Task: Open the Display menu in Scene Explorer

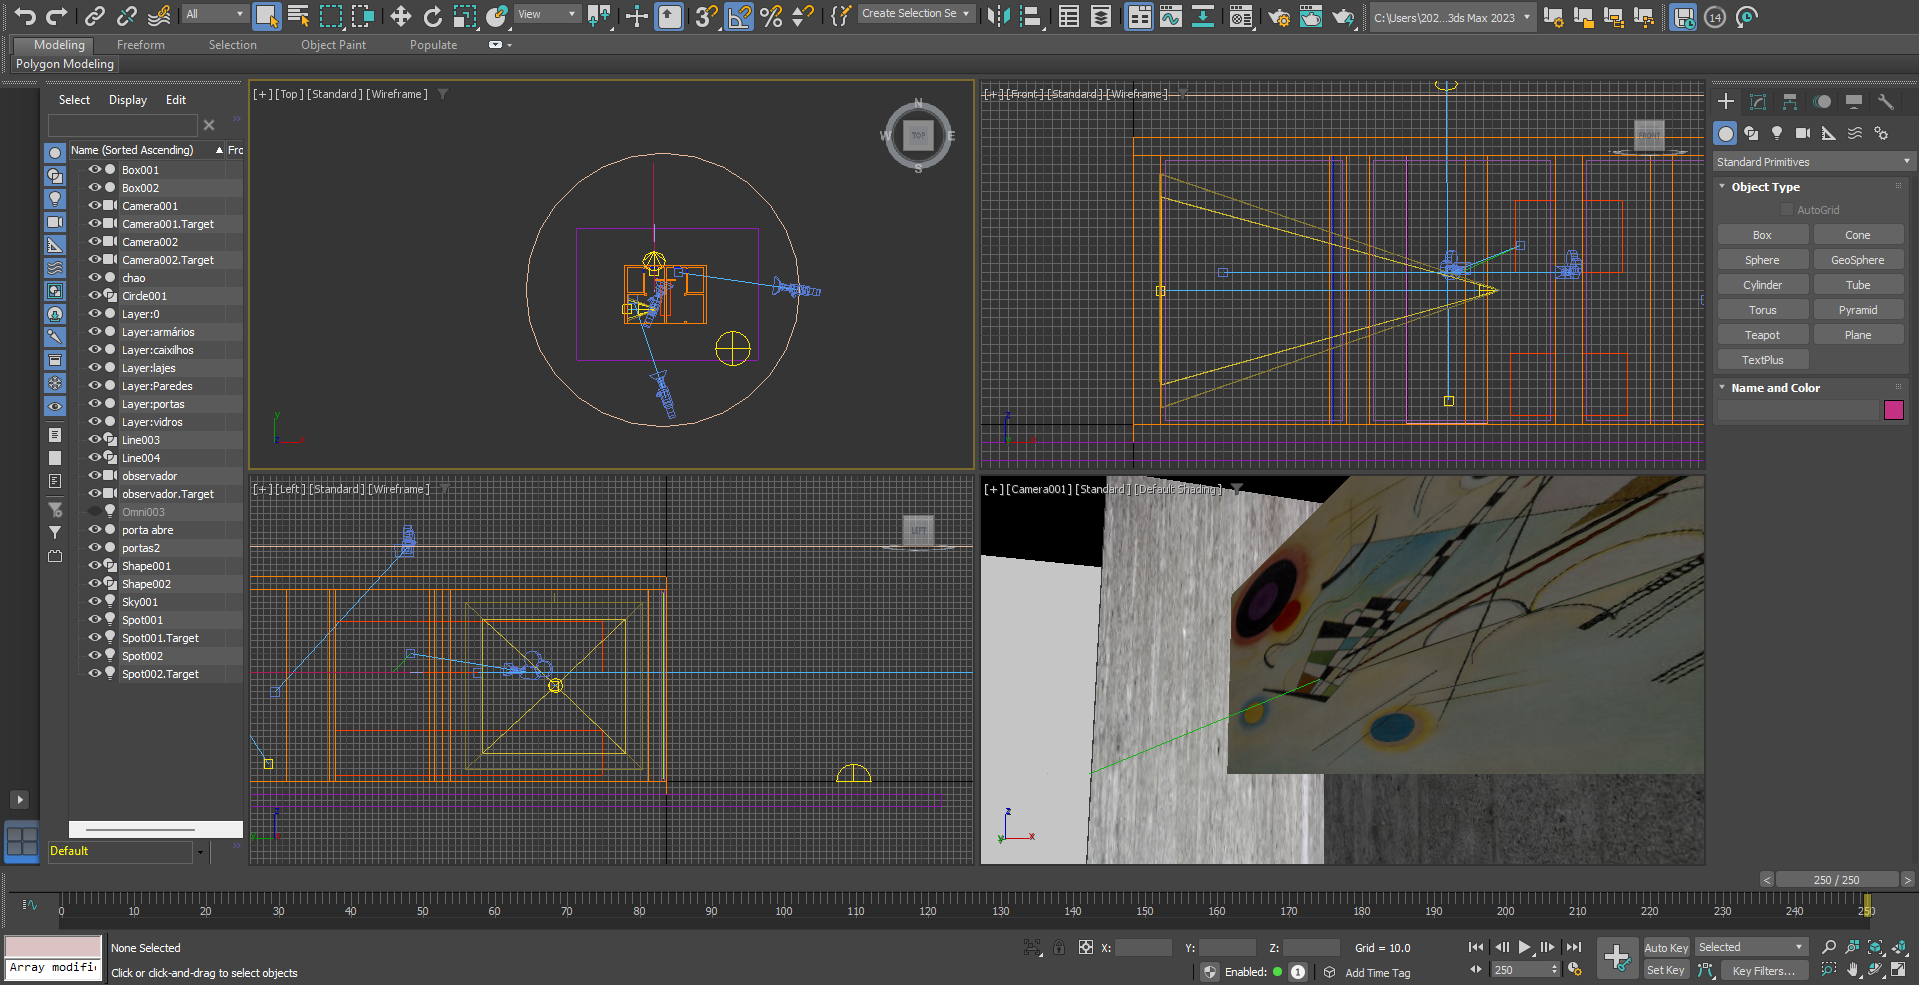Action: click(127, 100)
